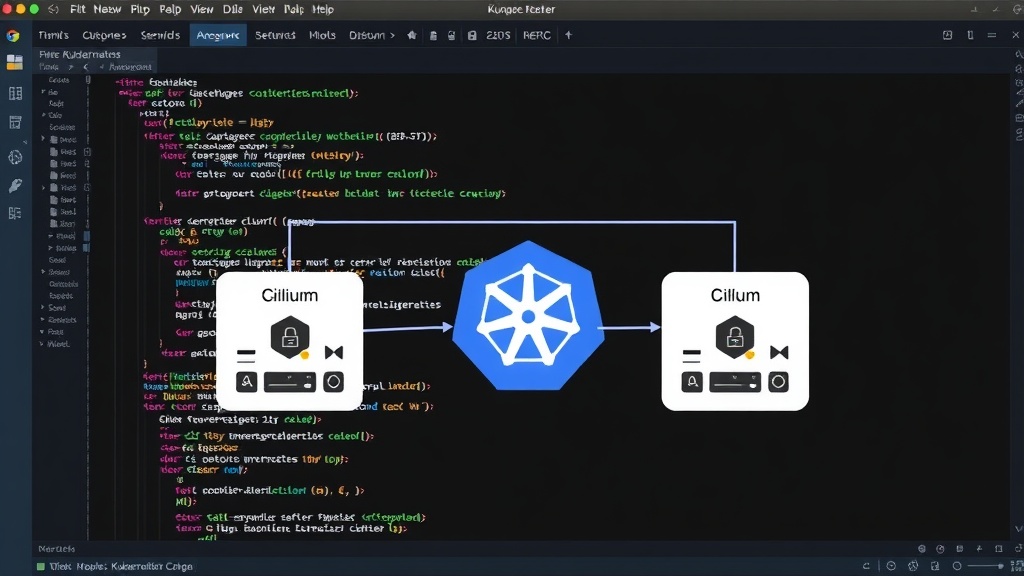Open the Help menu
This screenshot has width=1024, height=576.
tap(323, 9)
